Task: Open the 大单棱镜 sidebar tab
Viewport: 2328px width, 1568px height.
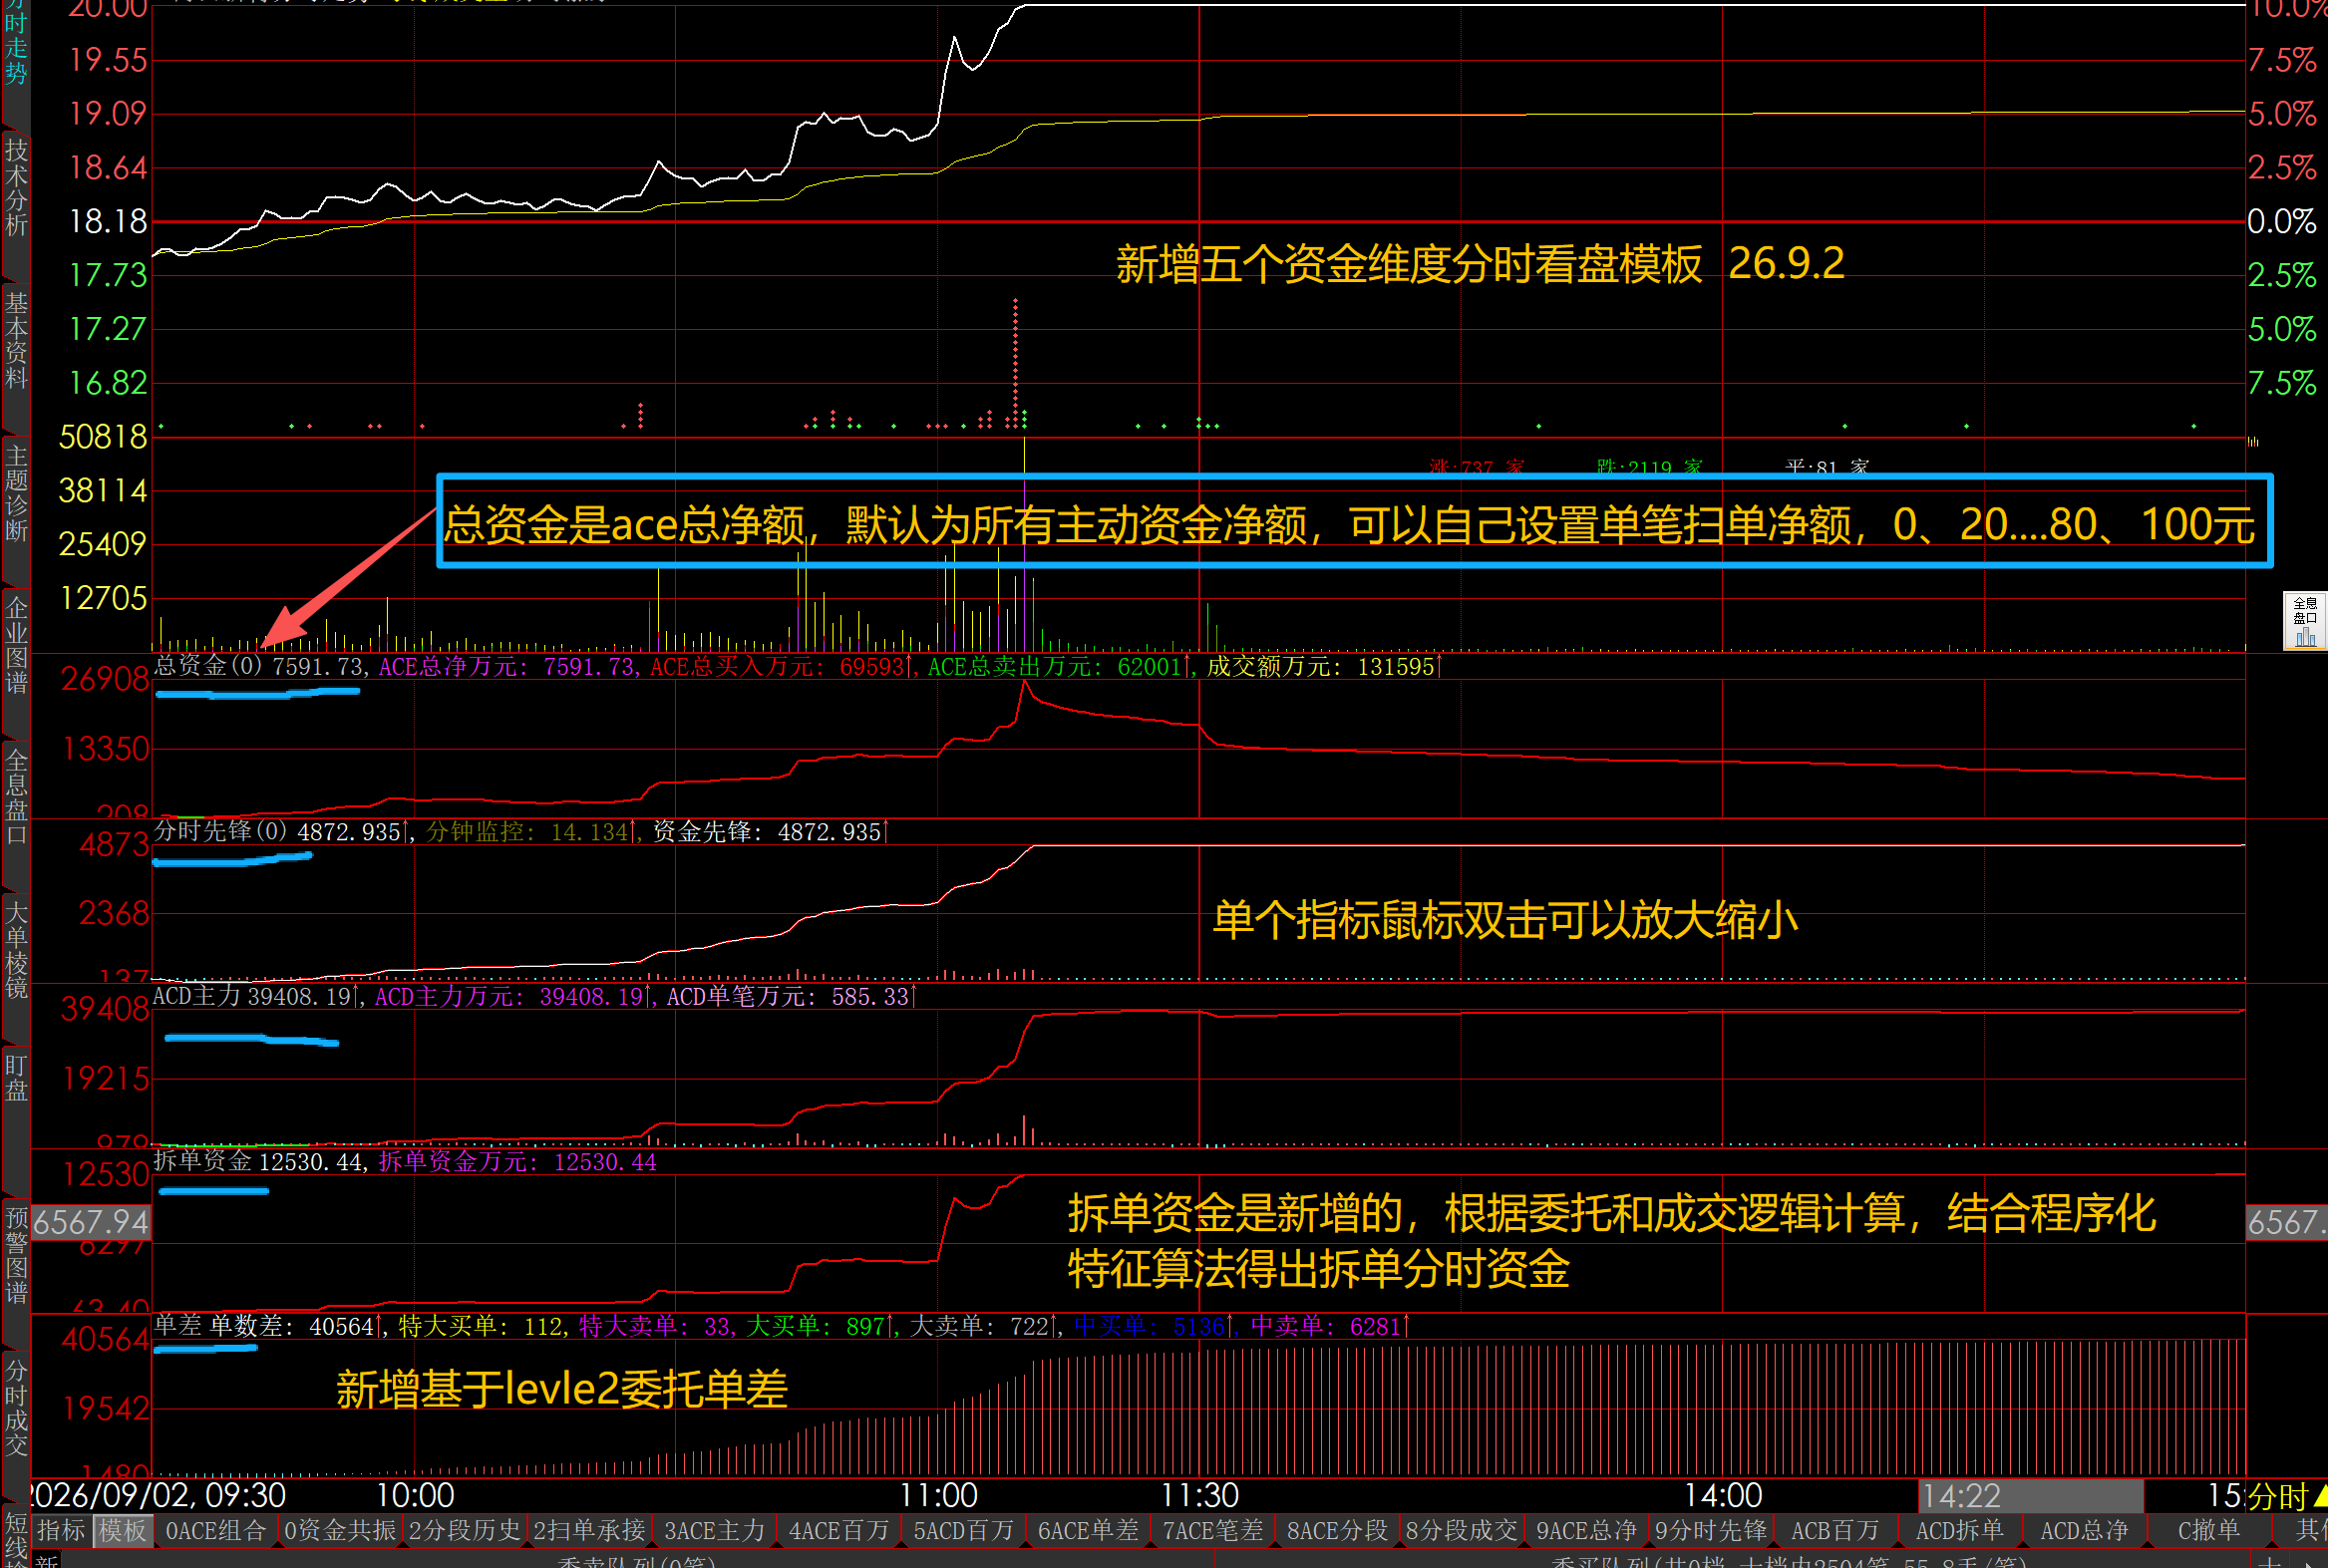Action: click(x=15, y=950)
